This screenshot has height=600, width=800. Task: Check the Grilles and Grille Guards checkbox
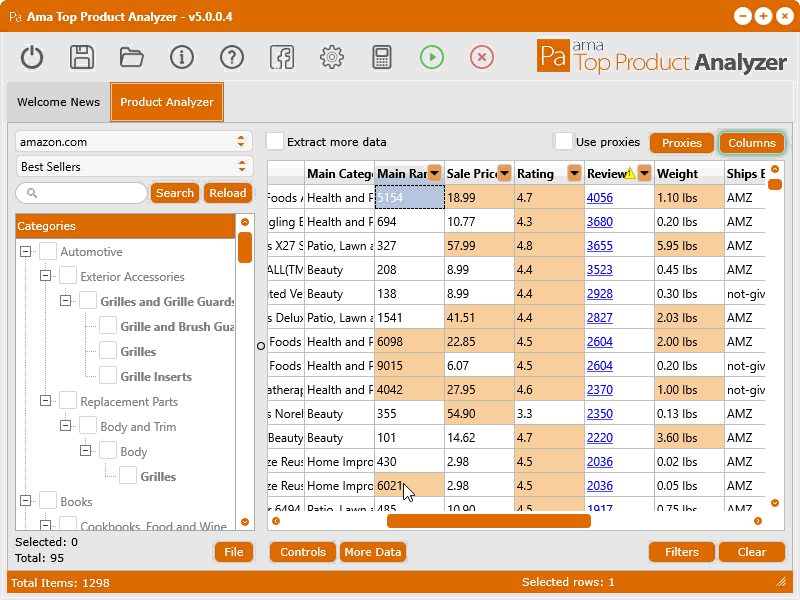tap(88, 301)
